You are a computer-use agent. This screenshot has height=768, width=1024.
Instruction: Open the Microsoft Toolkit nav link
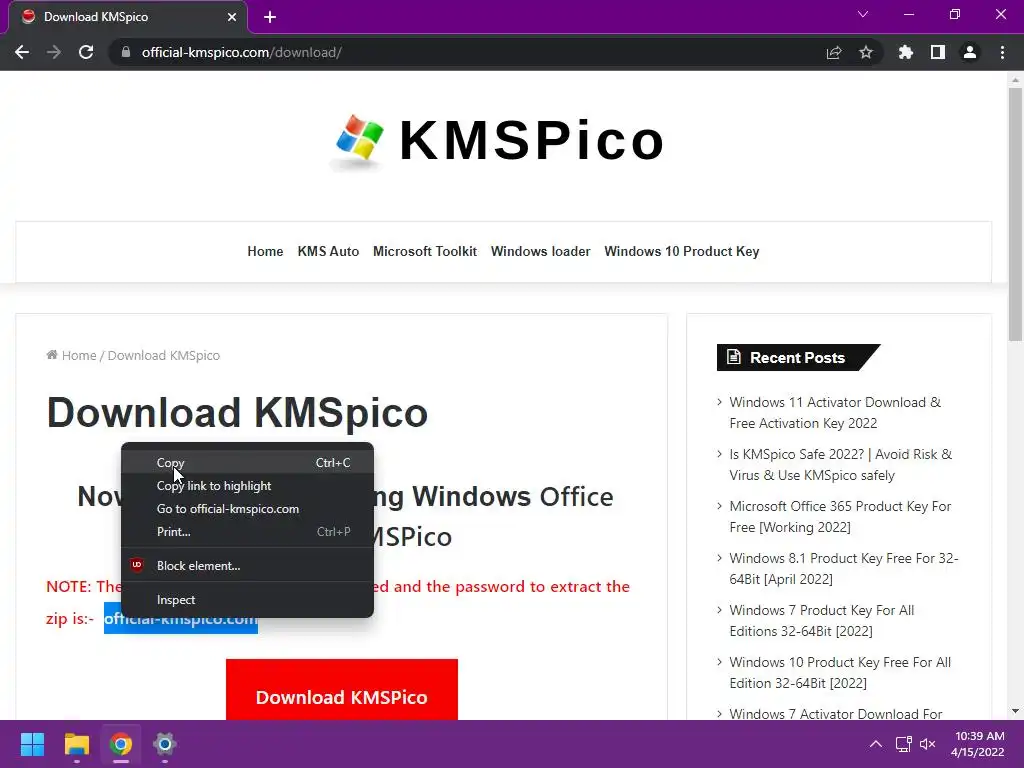(x=425, y=251)
